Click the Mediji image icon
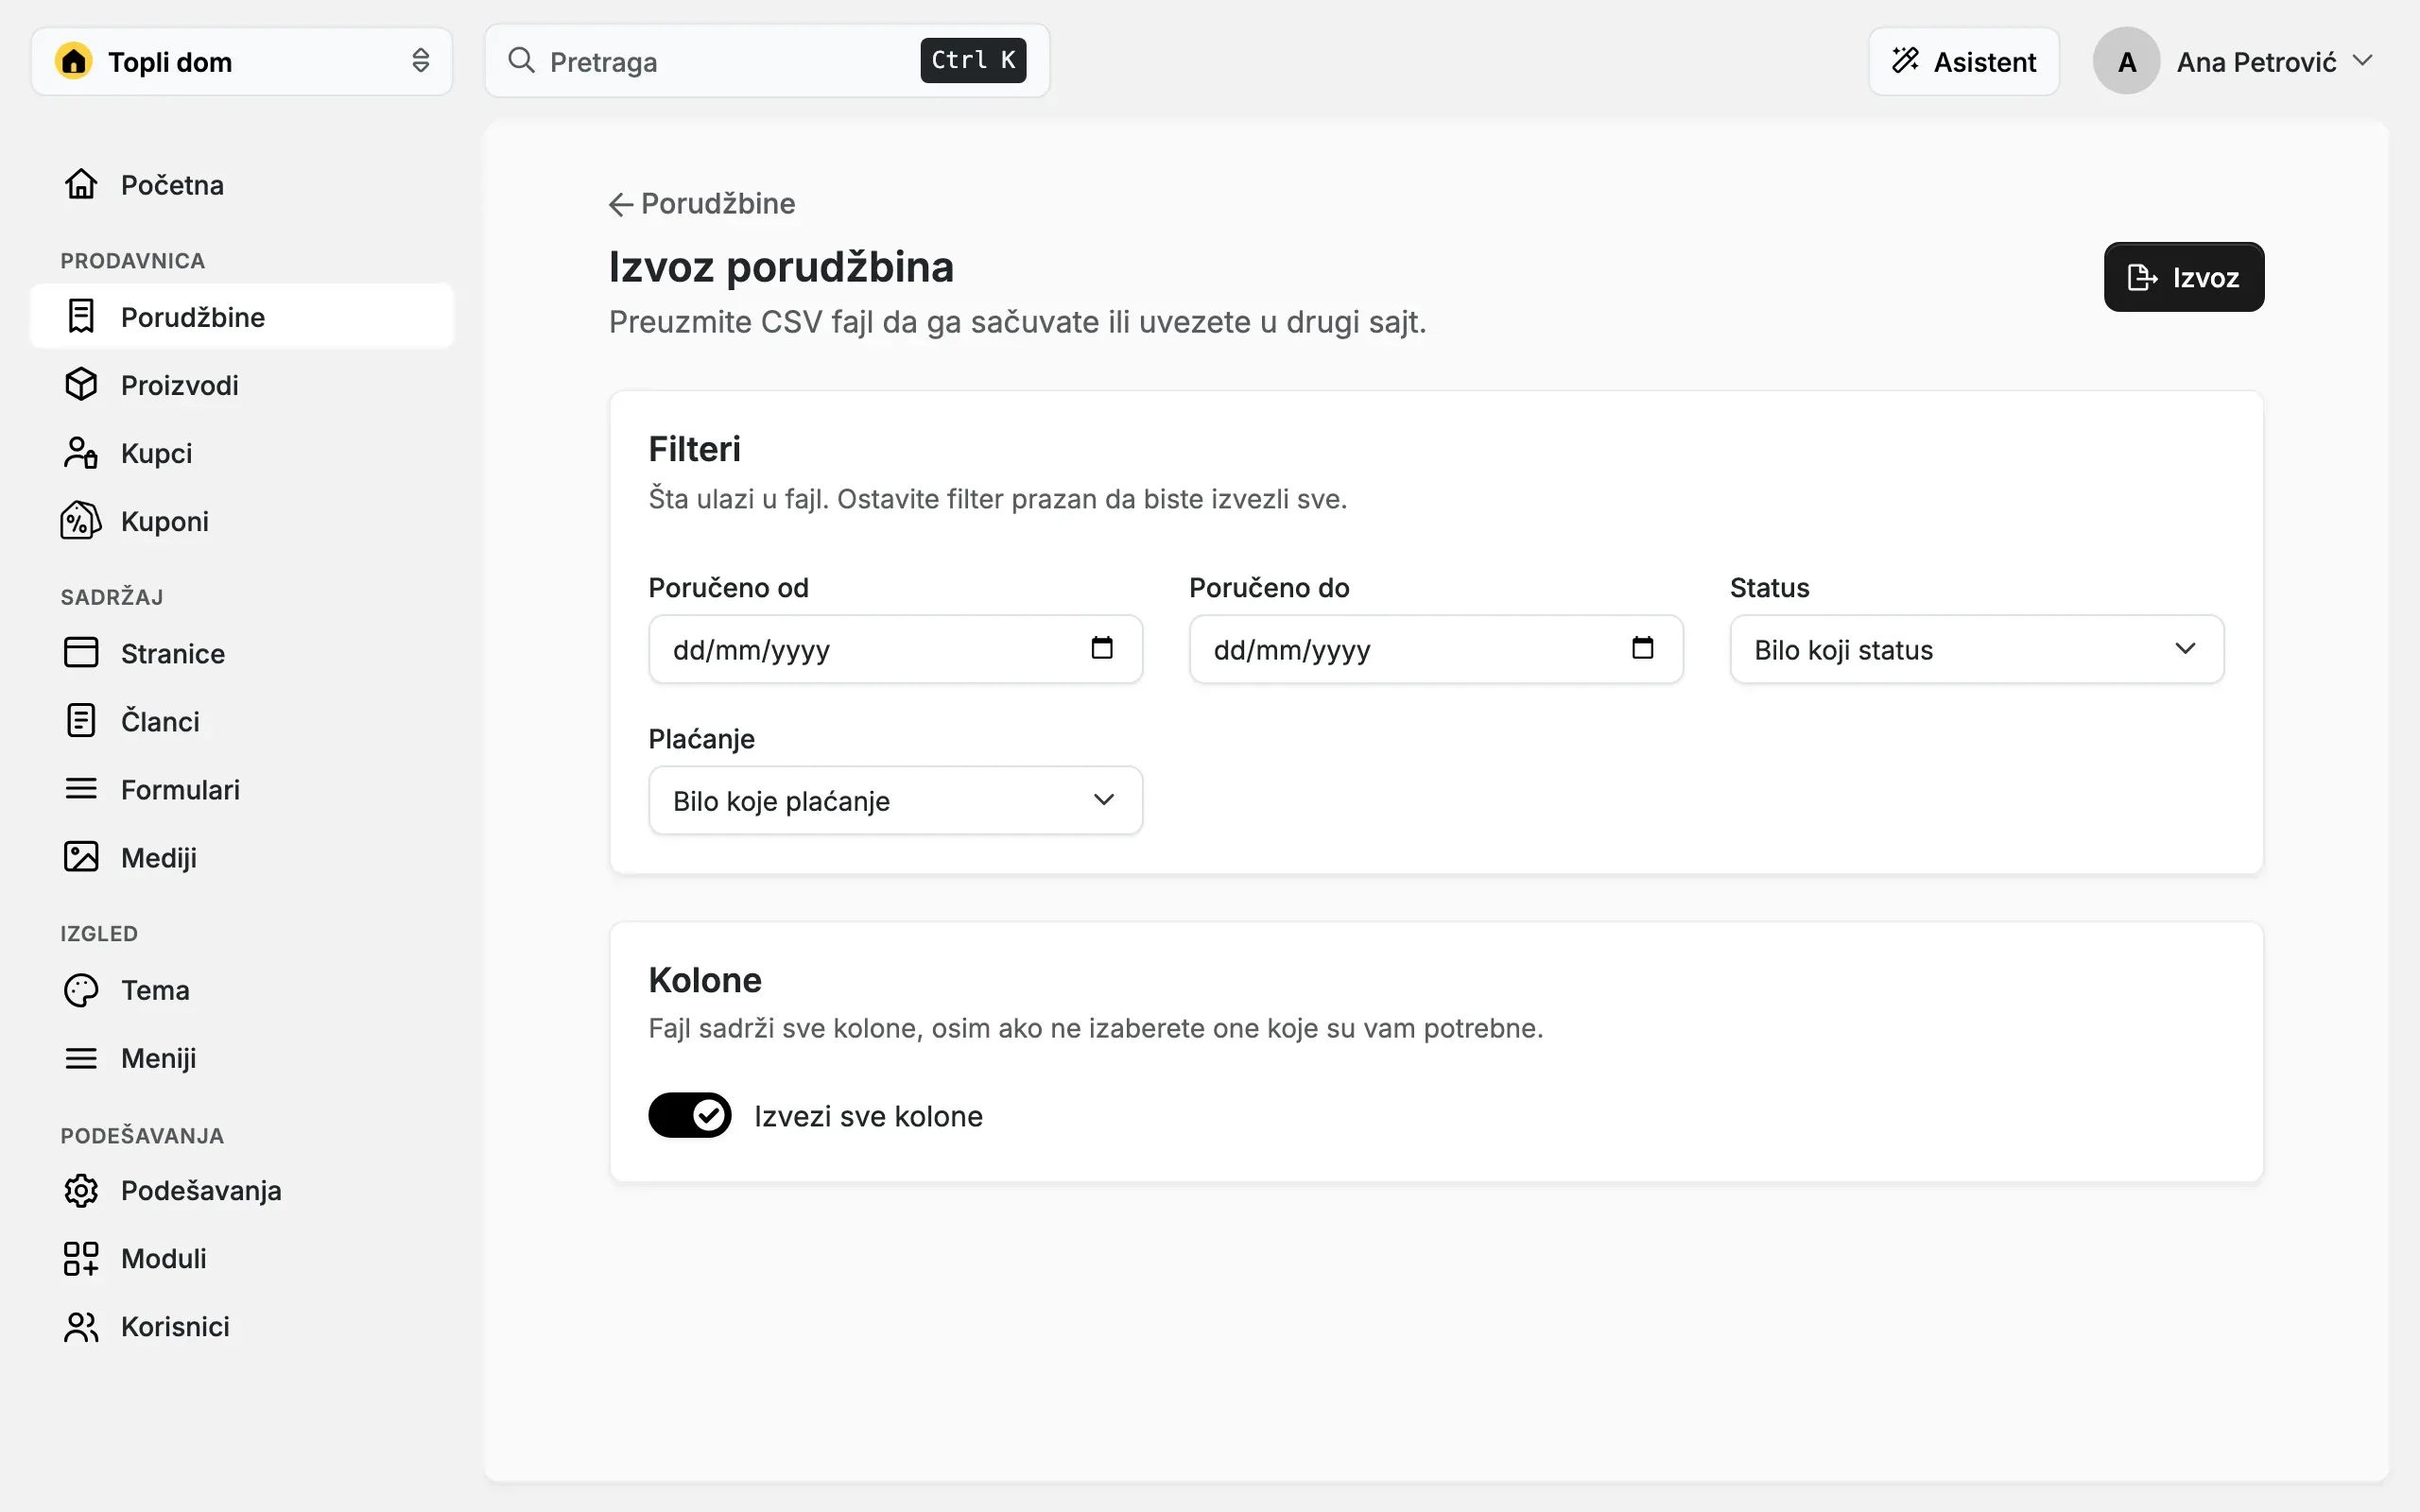The height and width of the screenshot is (1512, 2420). click(81, 856)
